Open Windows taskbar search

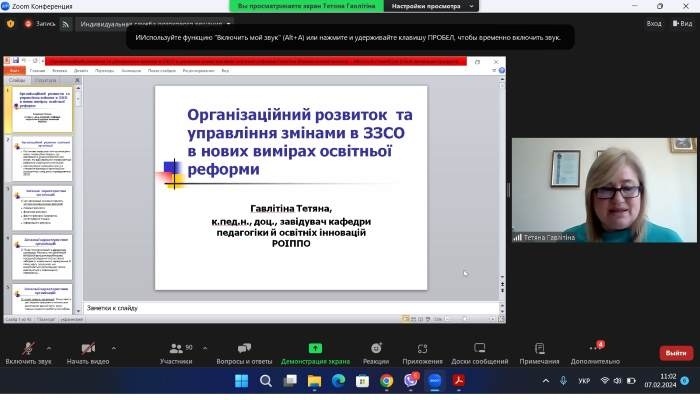click(266, 381)
